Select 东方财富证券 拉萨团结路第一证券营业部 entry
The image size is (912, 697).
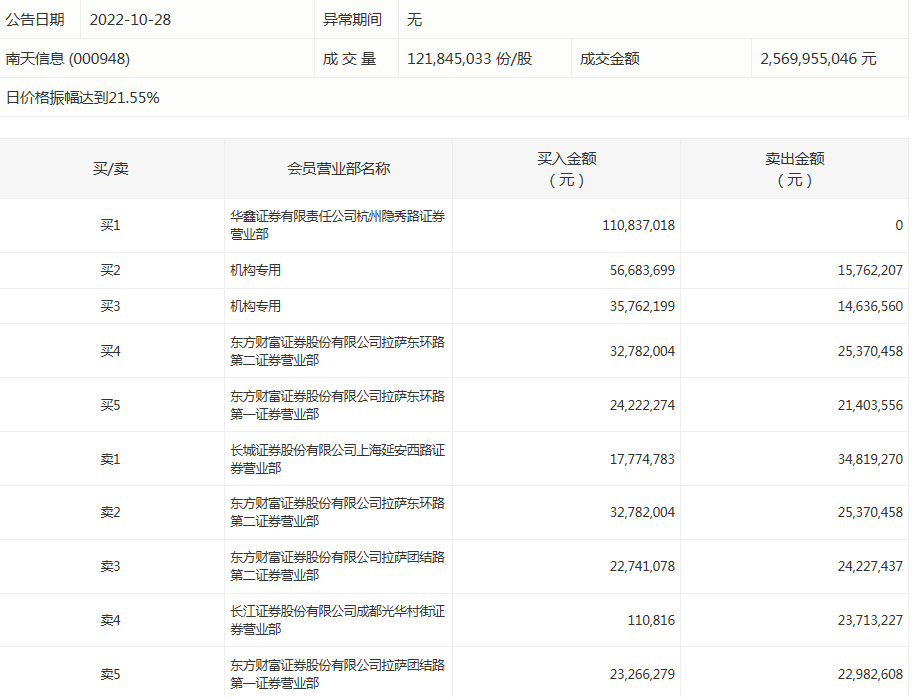(337, 674)
